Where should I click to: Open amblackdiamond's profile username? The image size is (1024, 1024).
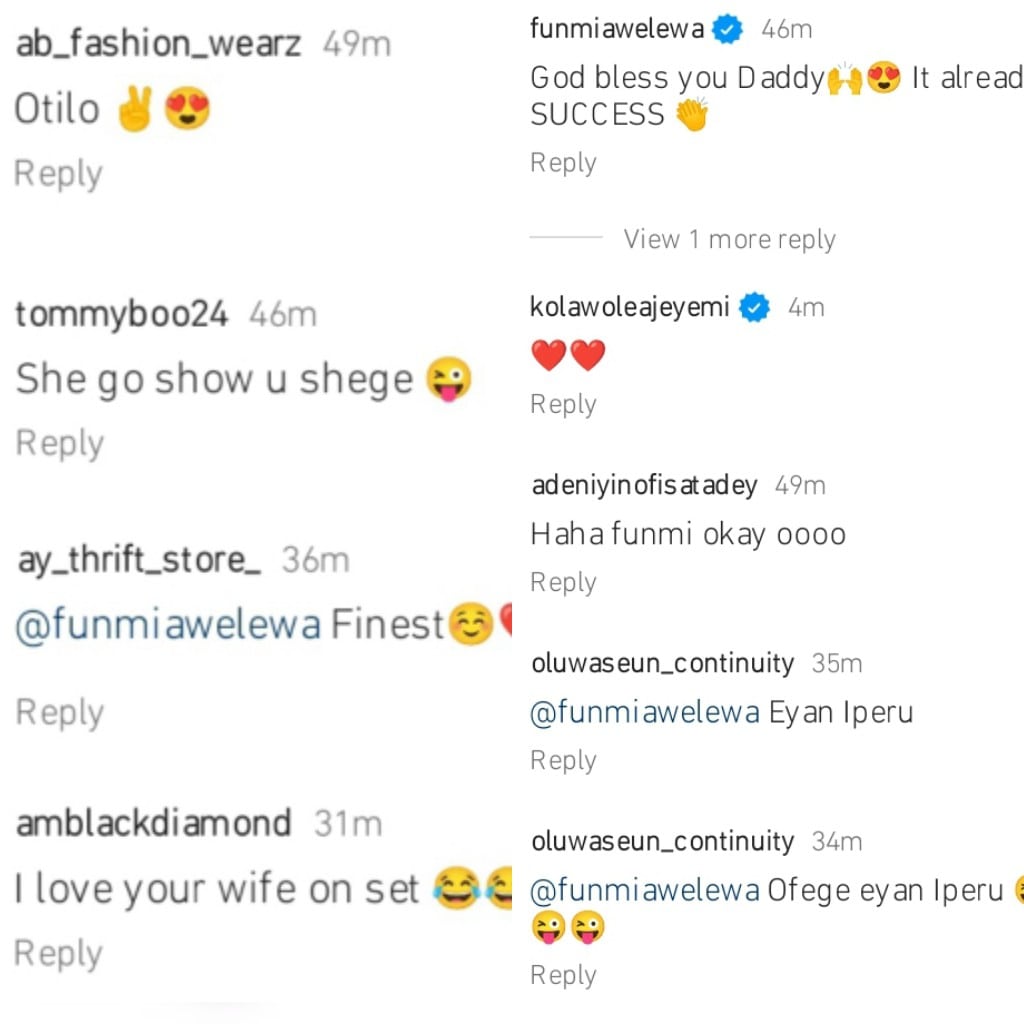155,824
